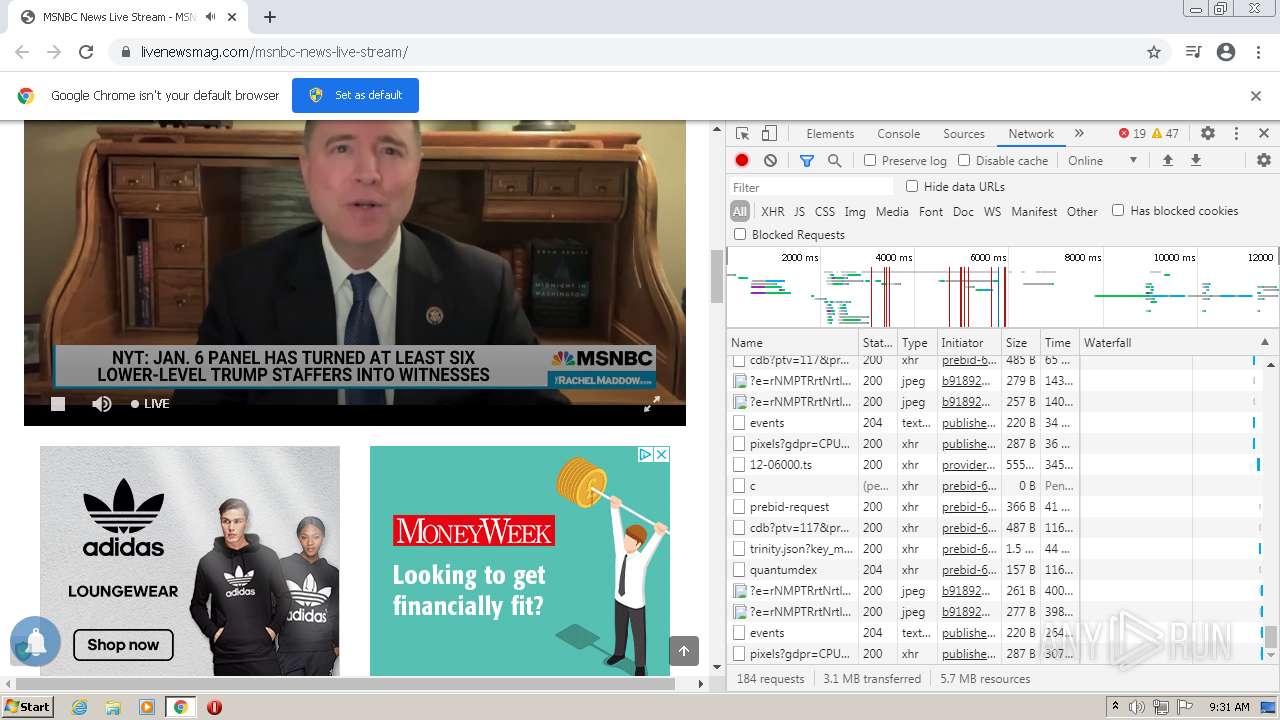This screenshot has width=1280, height=720.
Task: Open the Online throttling dropdown
Action: pos(1102,160)
